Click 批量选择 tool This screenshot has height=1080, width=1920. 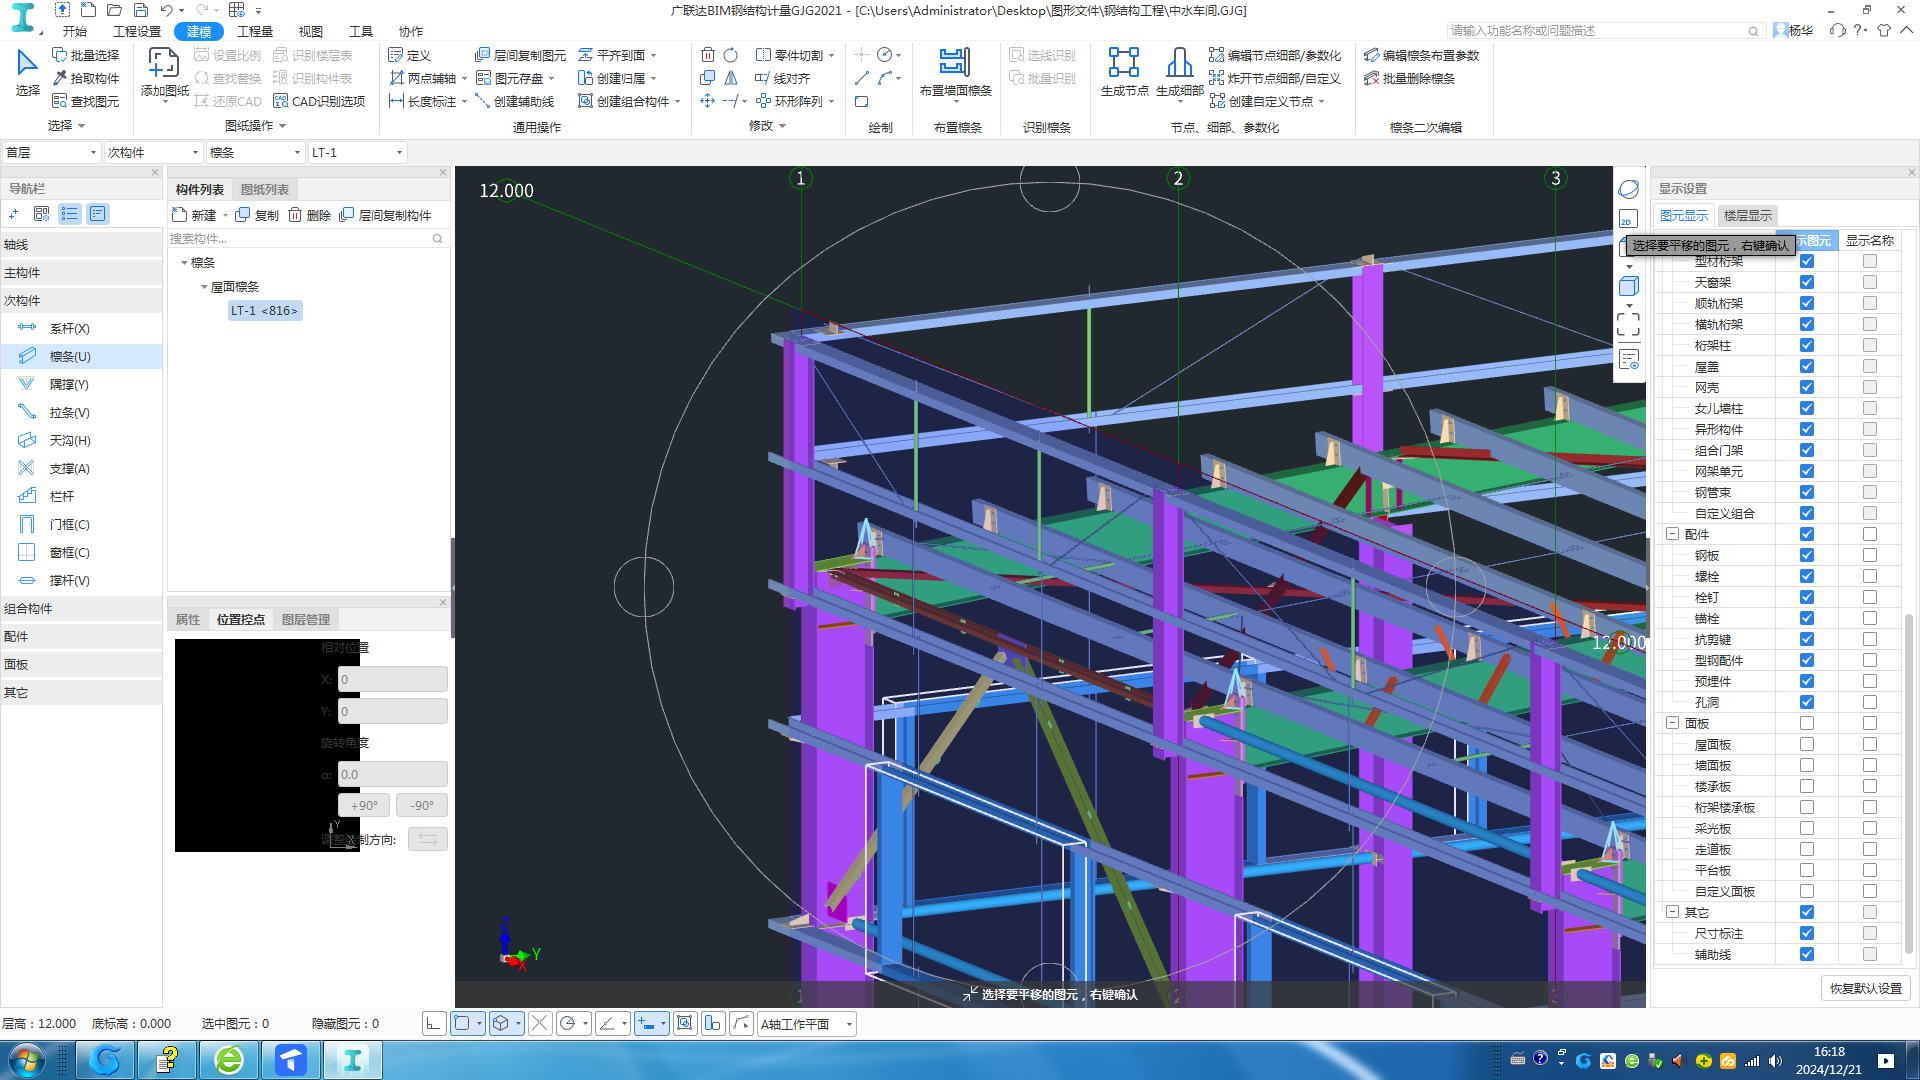[x=86, y=55]
